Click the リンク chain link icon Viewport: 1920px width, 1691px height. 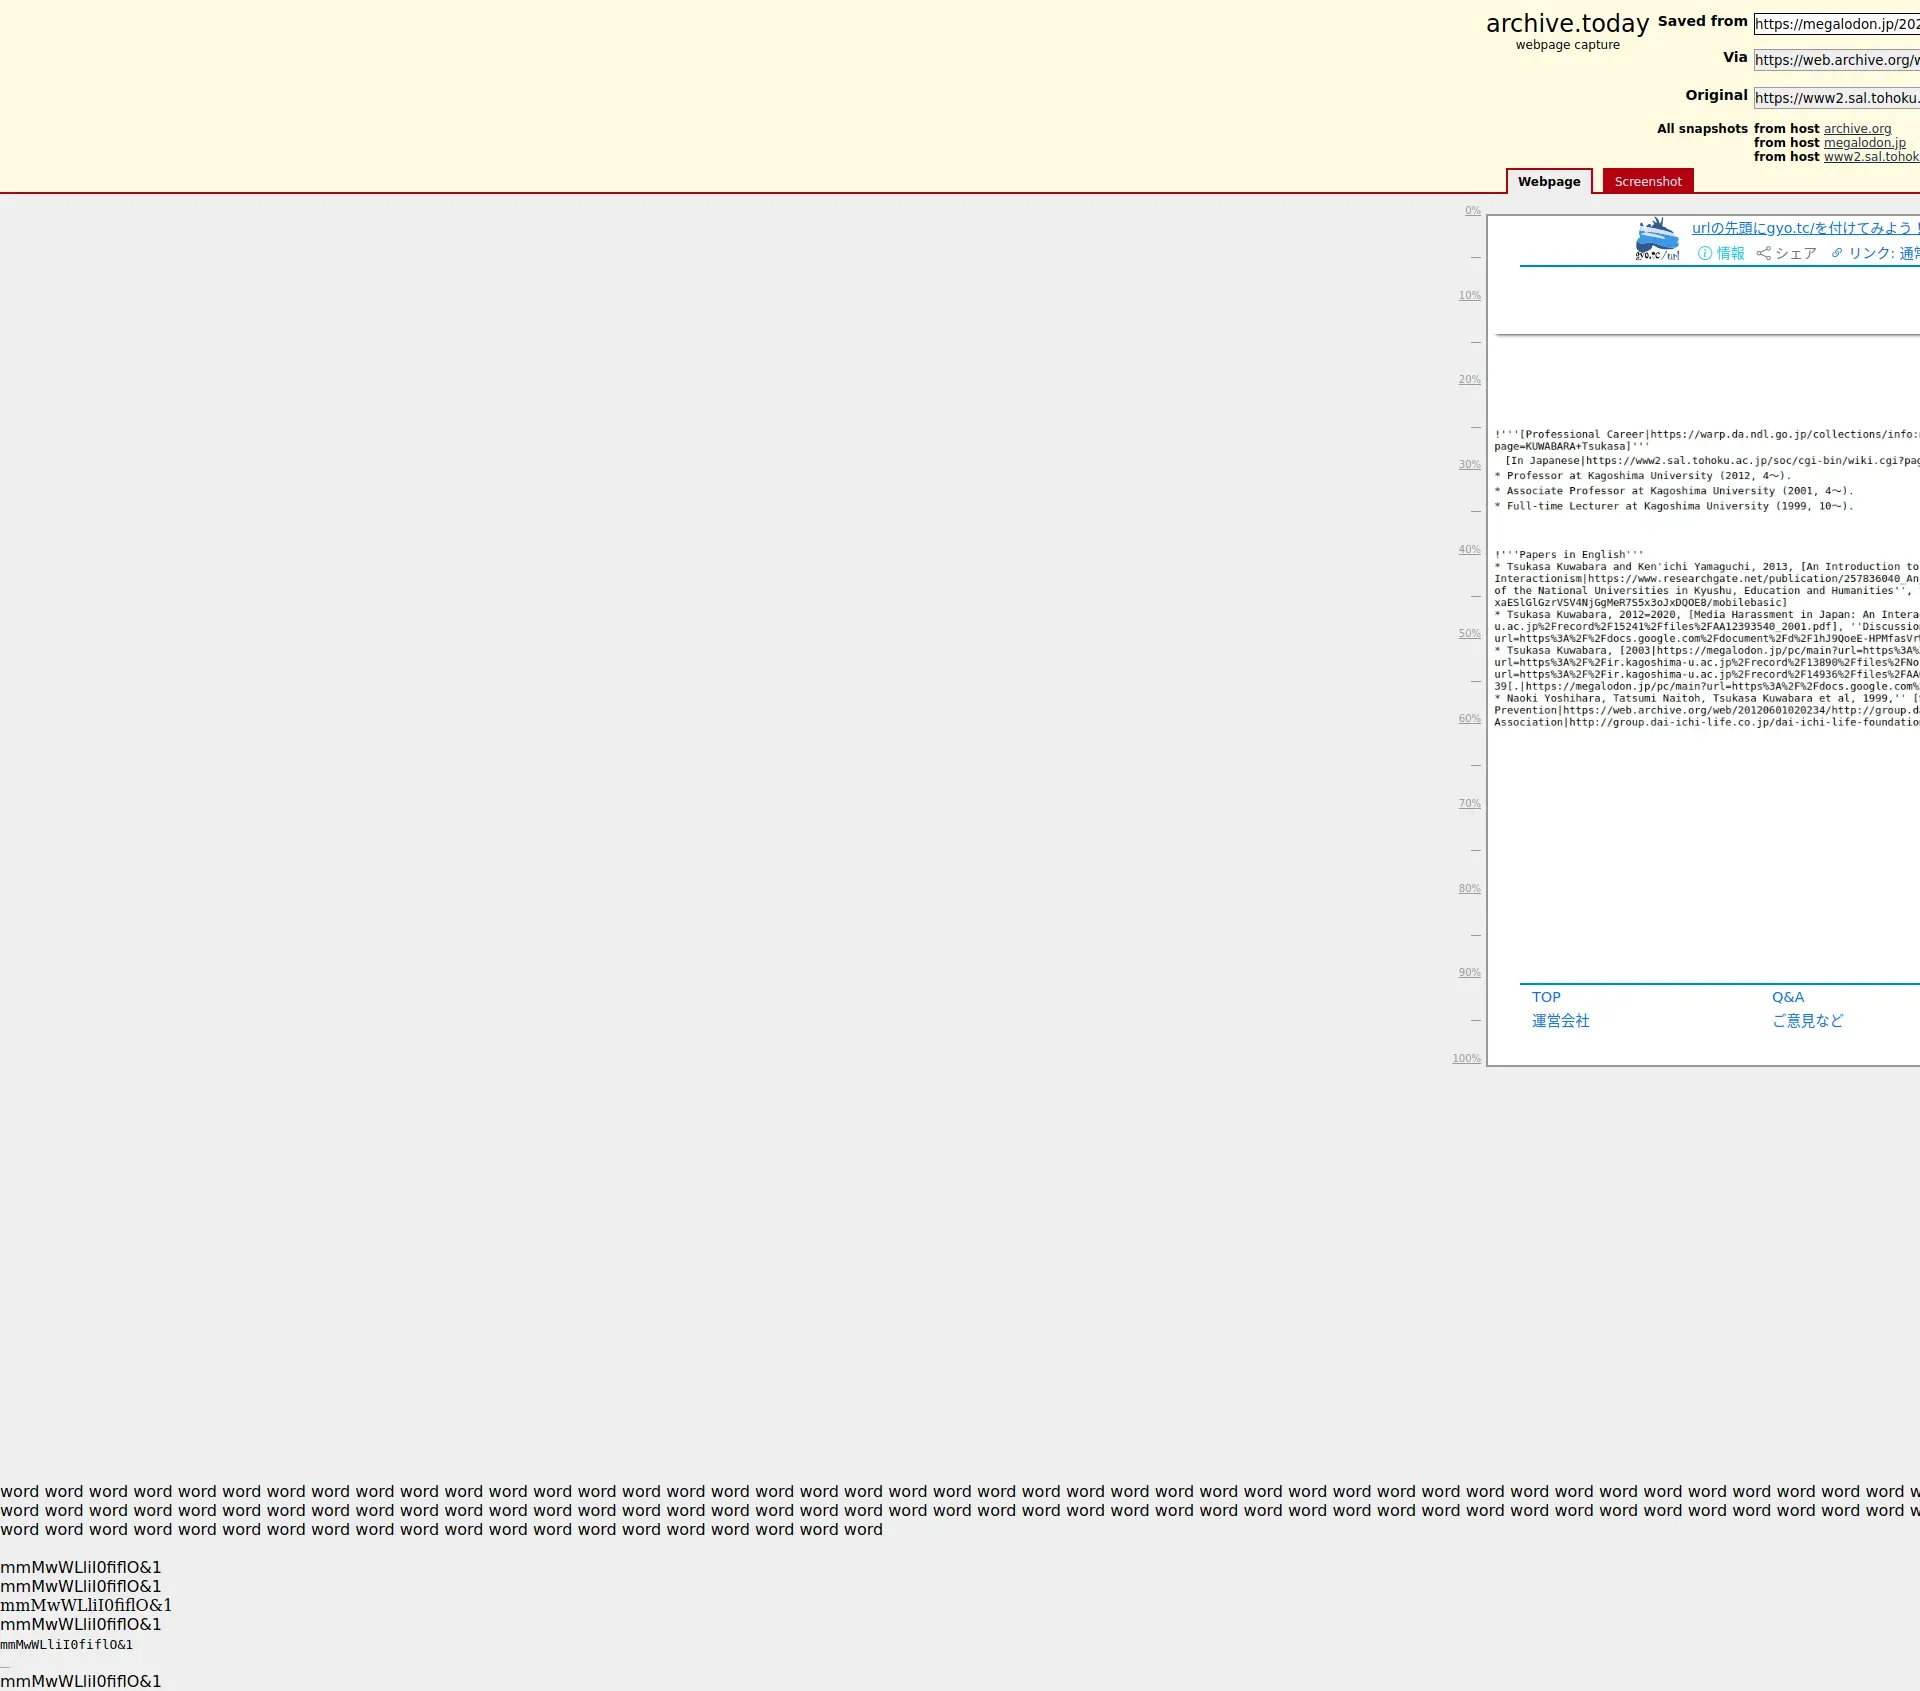tap(1837, 254)
